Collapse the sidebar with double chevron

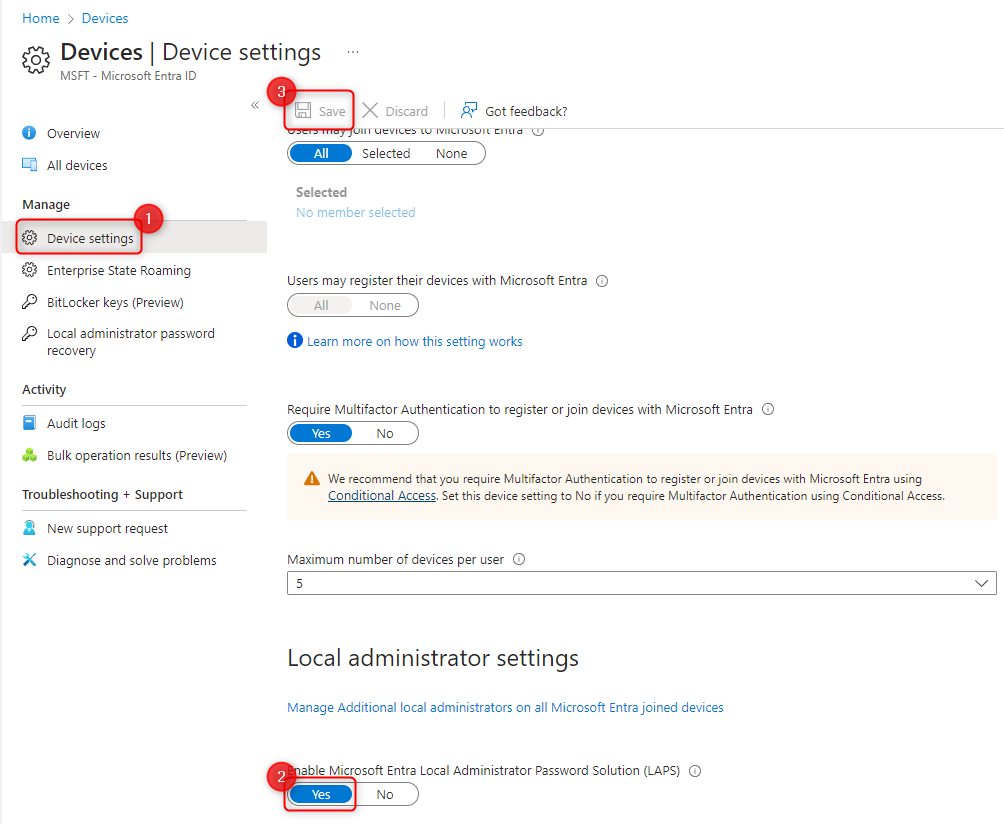tap(255, 105)
